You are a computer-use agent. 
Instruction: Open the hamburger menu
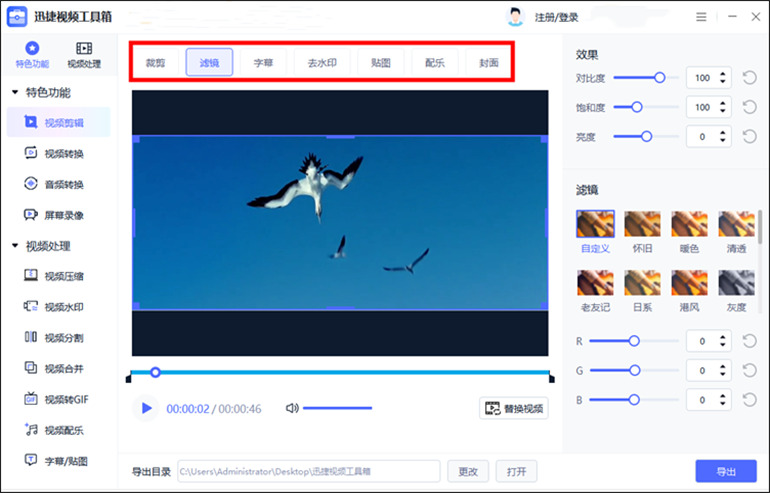[701, 17]
